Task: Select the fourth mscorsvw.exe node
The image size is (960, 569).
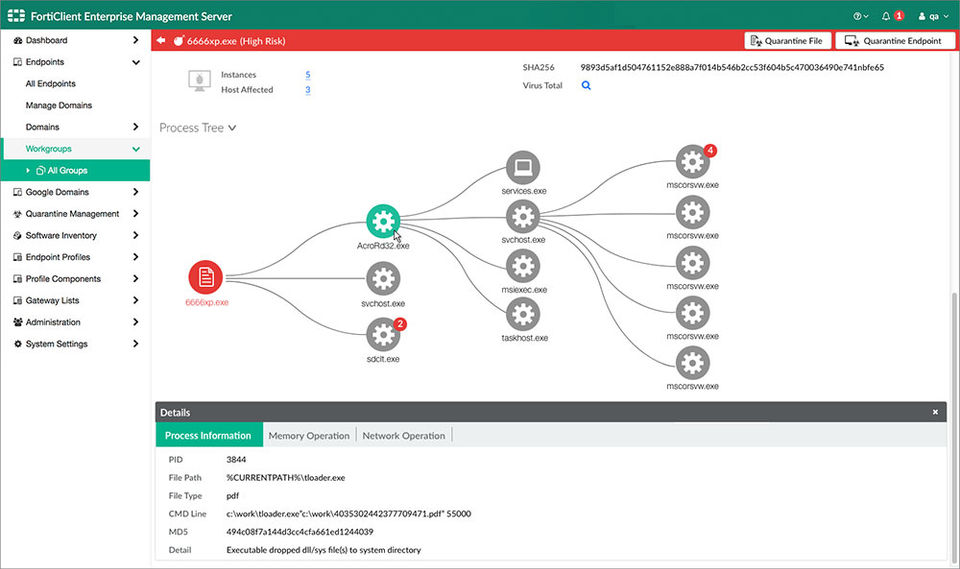Action: click(692, 313)
